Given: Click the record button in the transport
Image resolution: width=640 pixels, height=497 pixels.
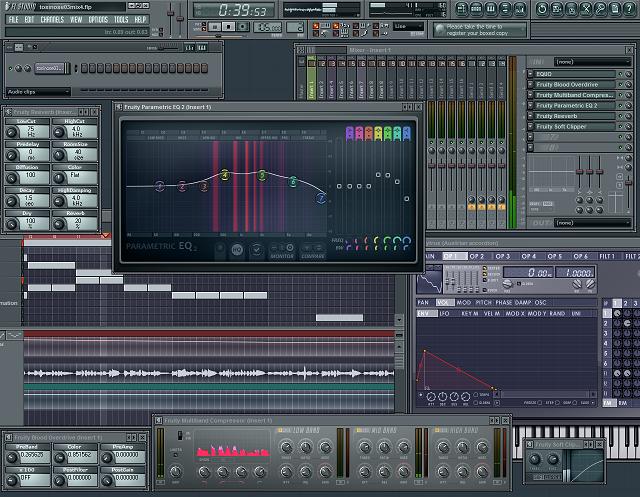Looking at the screenshot, I should coord(242,27).
